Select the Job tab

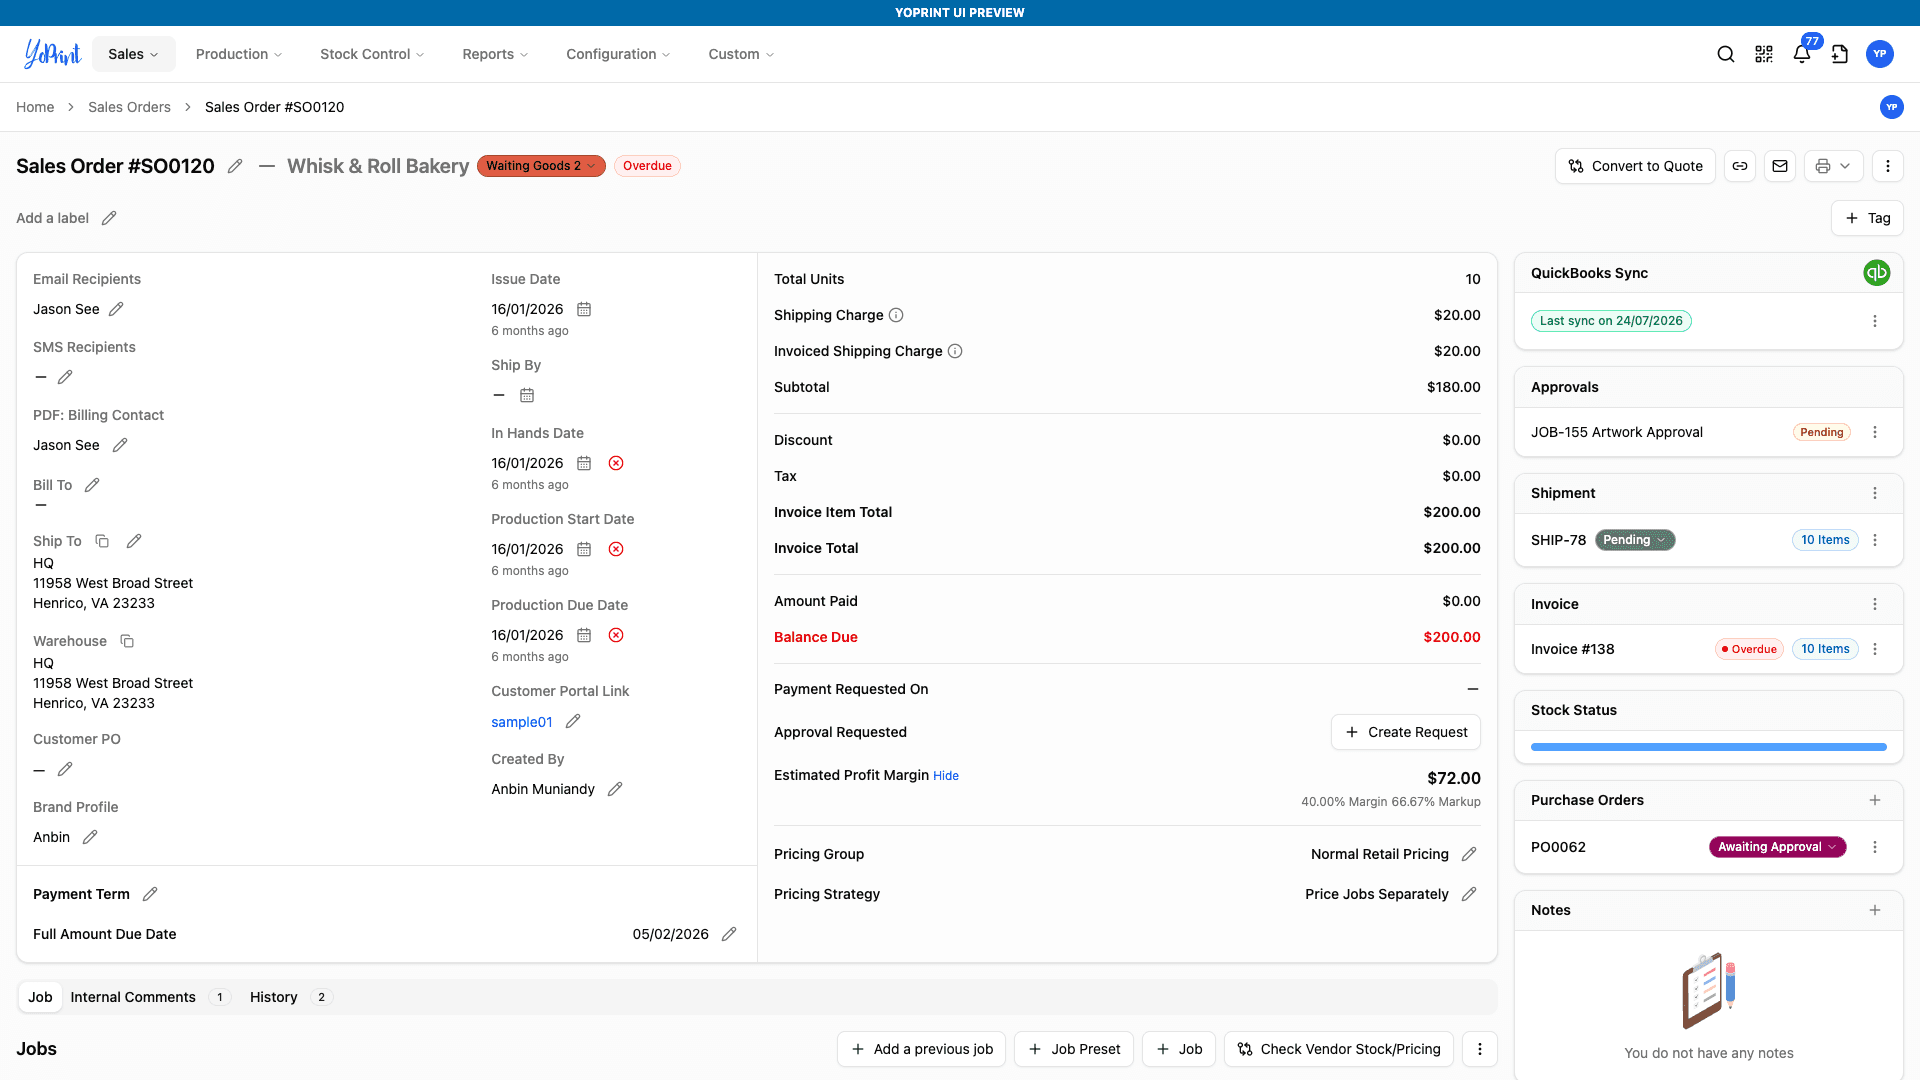40,997
